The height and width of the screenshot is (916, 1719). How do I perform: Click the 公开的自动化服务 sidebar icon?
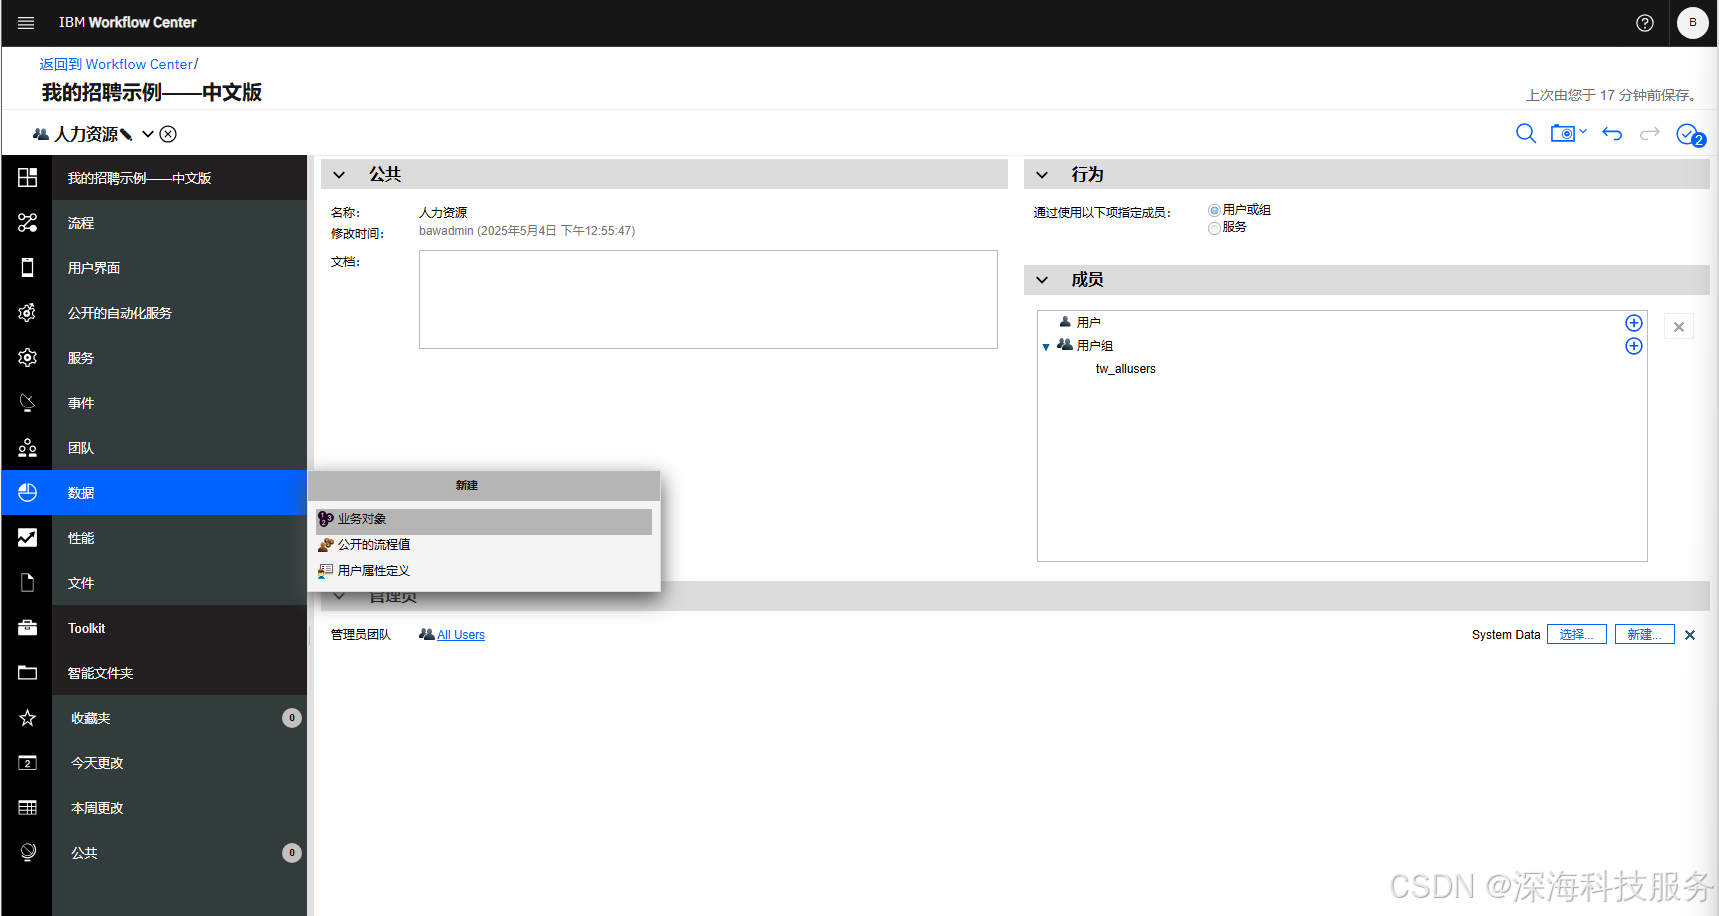(27, 312)
